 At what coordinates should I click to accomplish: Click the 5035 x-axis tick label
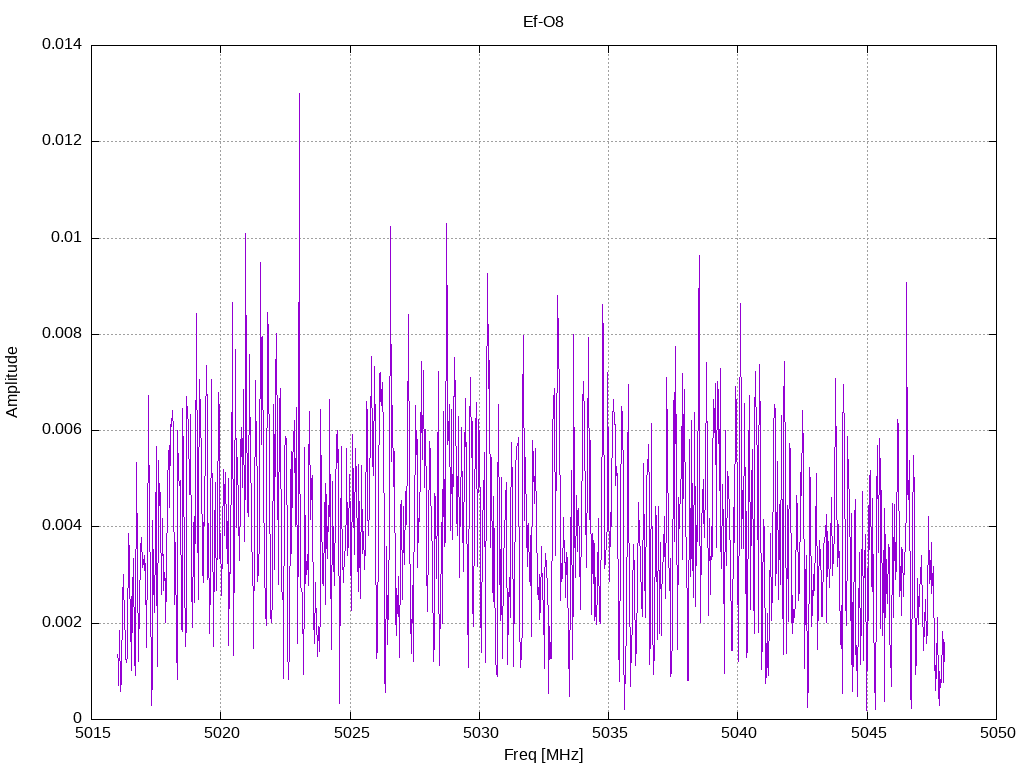coord(609,733)
